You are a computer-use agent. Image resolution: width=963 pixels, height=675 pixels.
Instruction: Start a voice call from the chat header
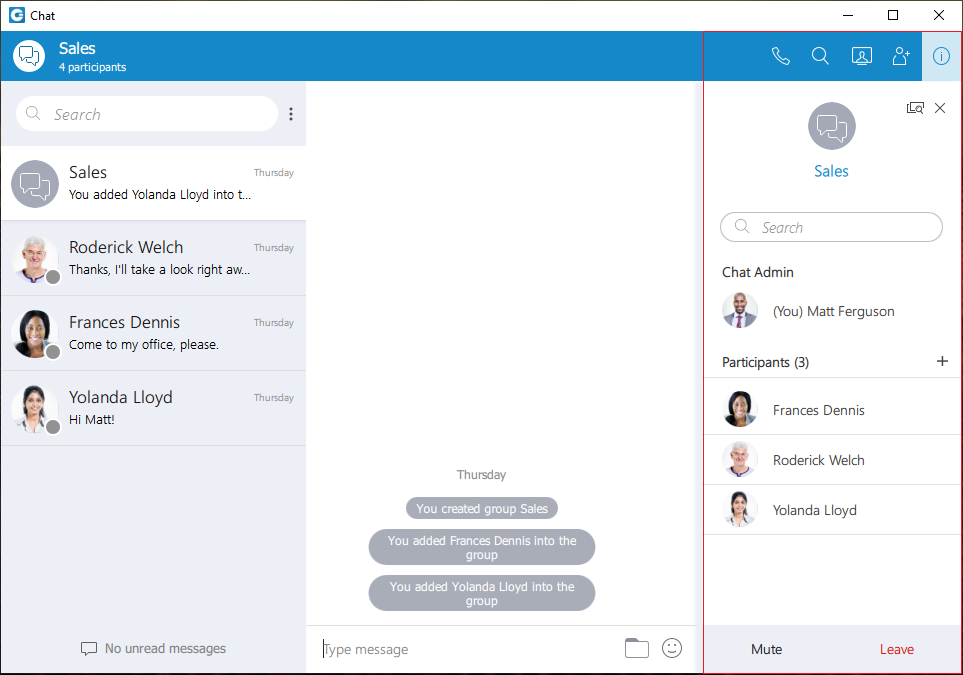tap(780, 56)
